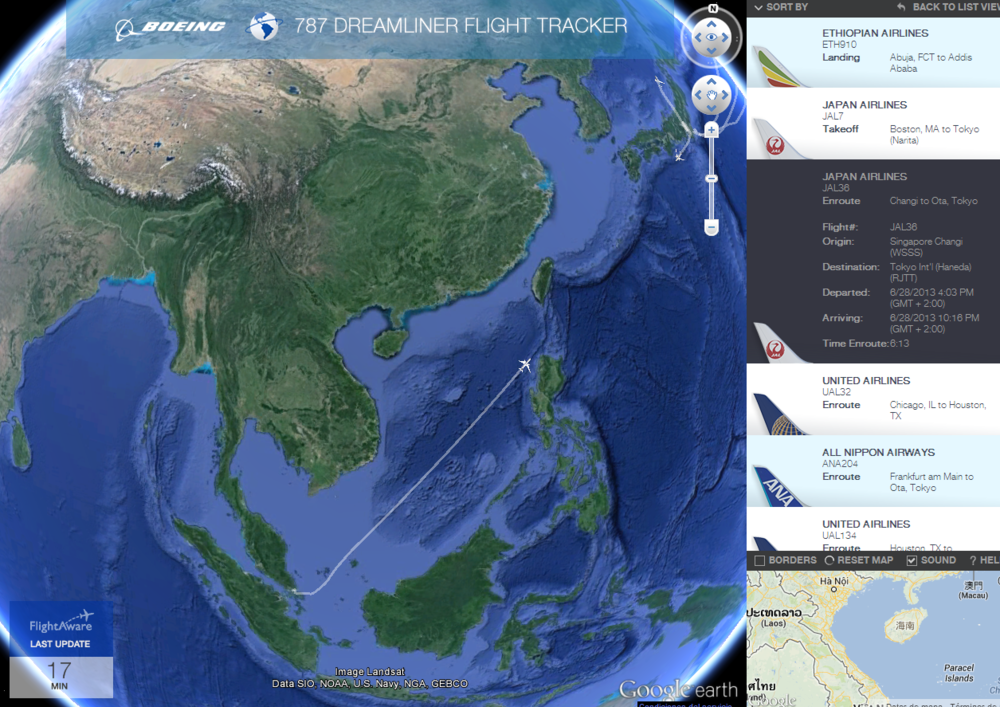1000x707 pixels.
Task: Go back to list view
Action: 948,7
